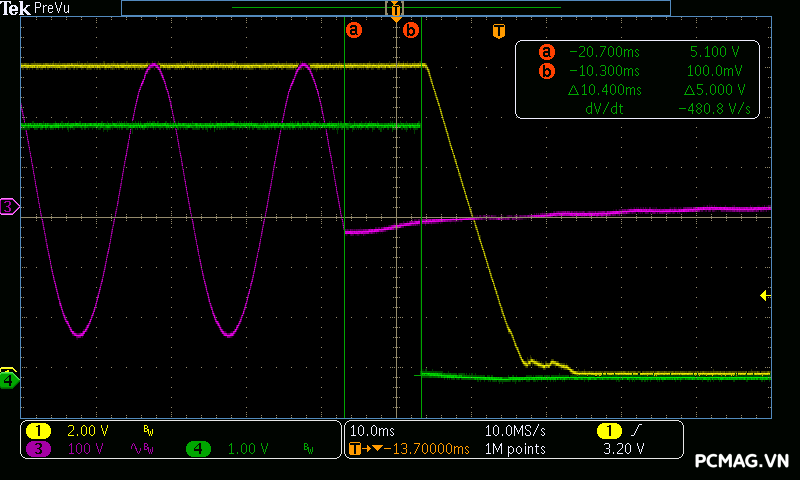Open the 10.0ms horizontal scale setting
Screen dimensions: 800x480
coord(372,430)
